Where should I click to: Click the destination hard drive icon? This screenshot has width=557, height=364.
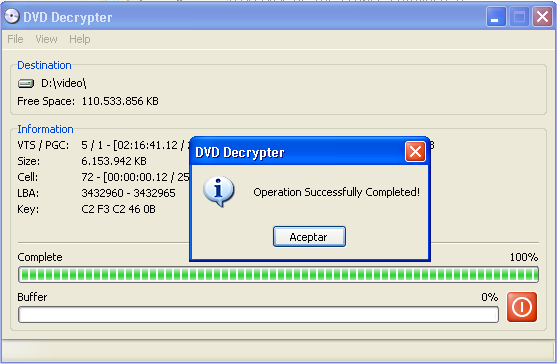pyautogui.click(x=26, y=83)
